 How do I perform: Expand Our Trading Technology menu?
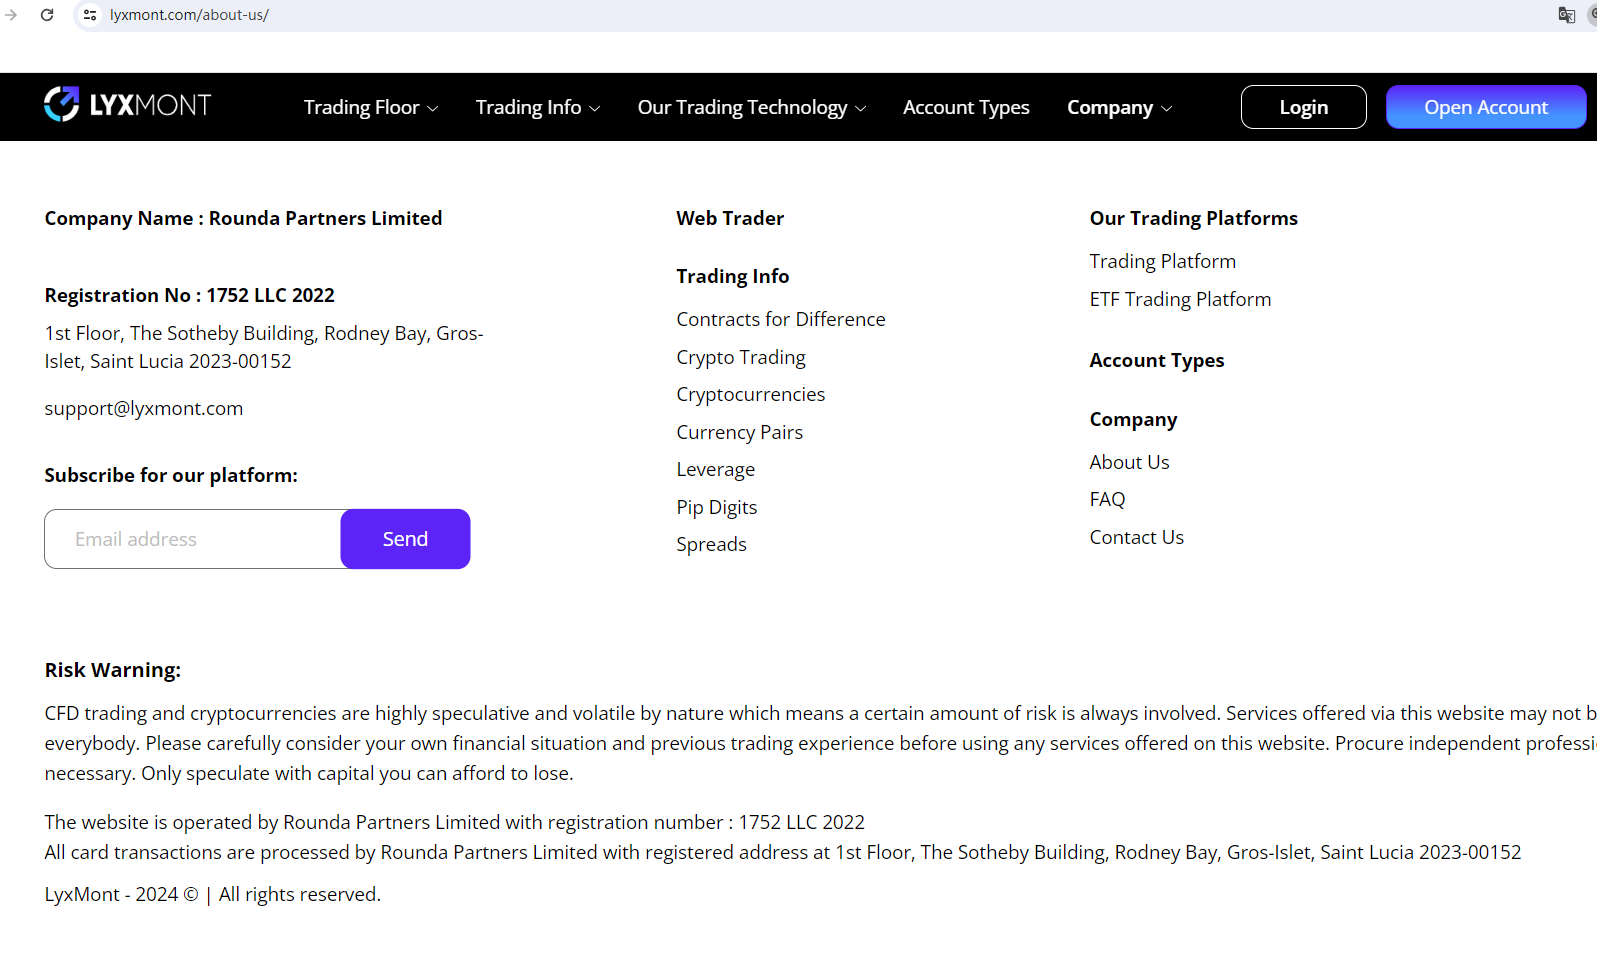pyautogui.click(x=751, y=107)
